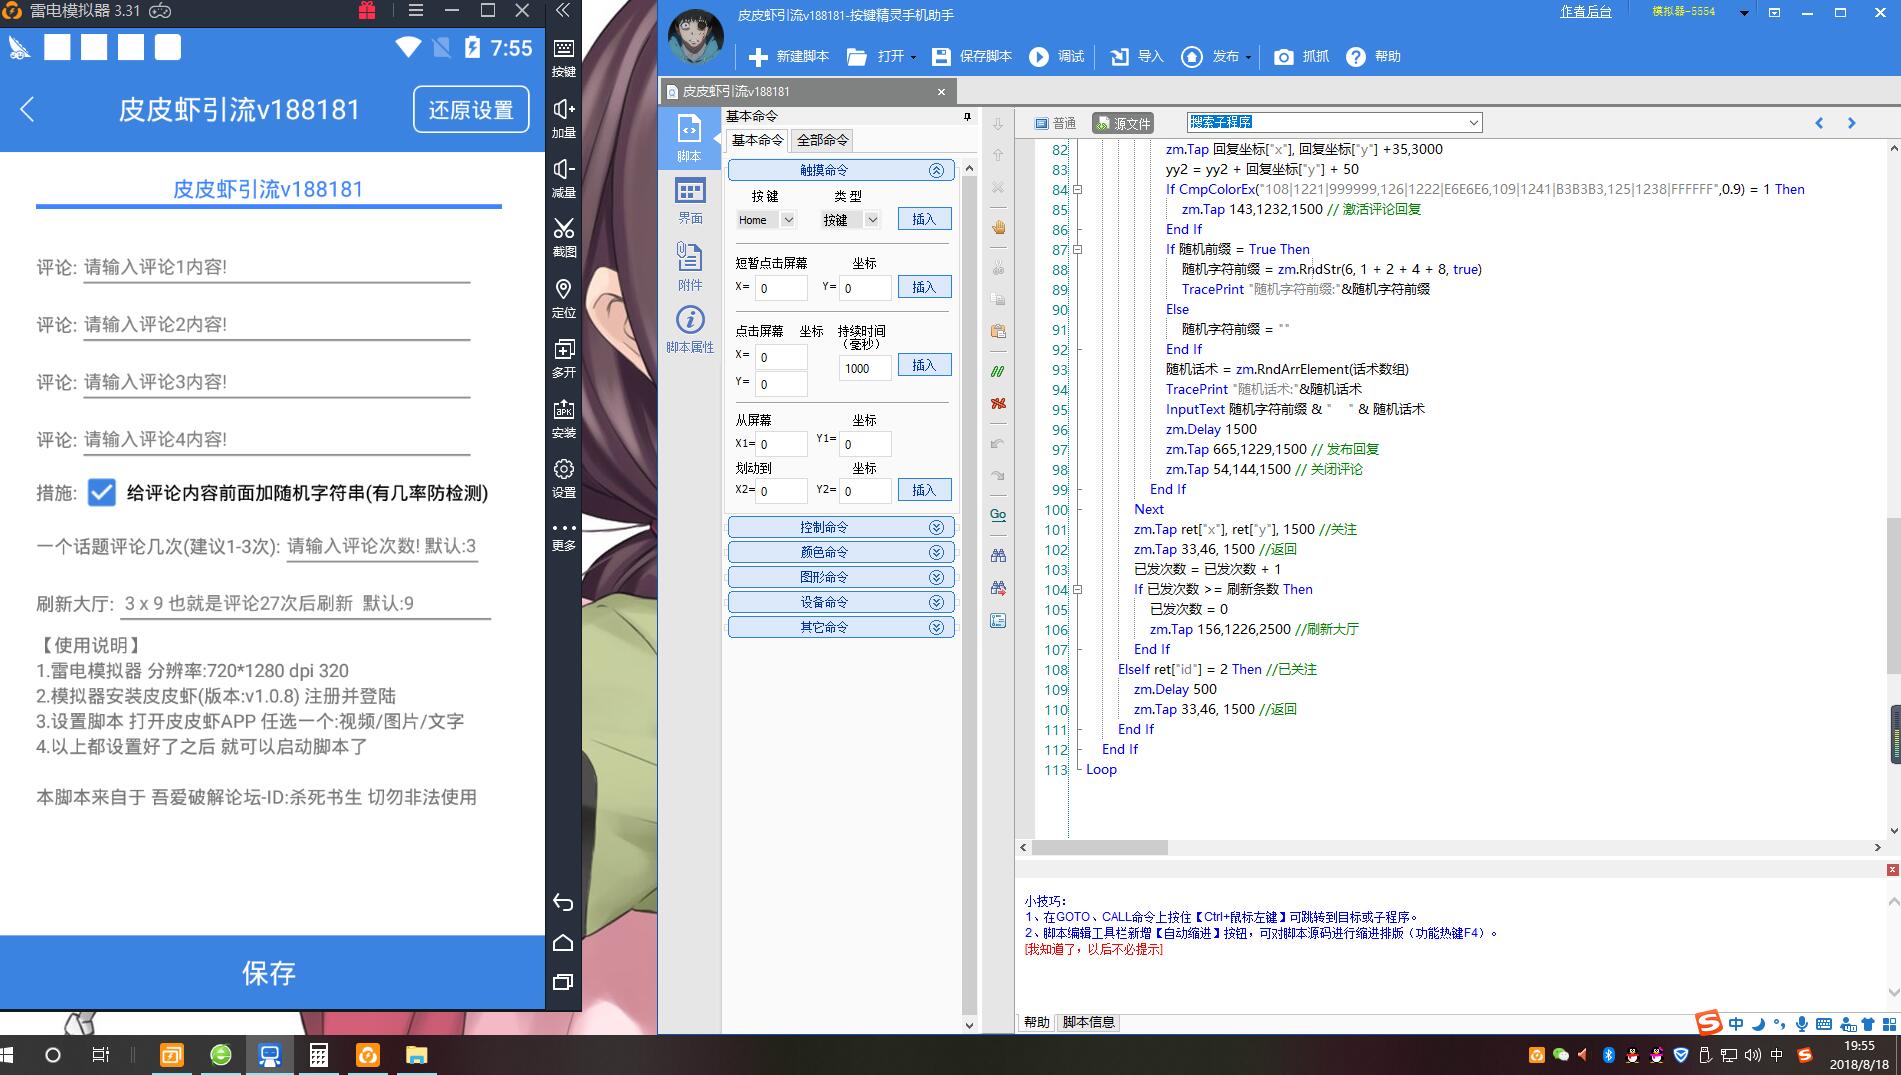Viewport: 1901px width, 1075px height.
Task: Open the 搜索子程序 dropdown
Action: [x=1473, y=123]
